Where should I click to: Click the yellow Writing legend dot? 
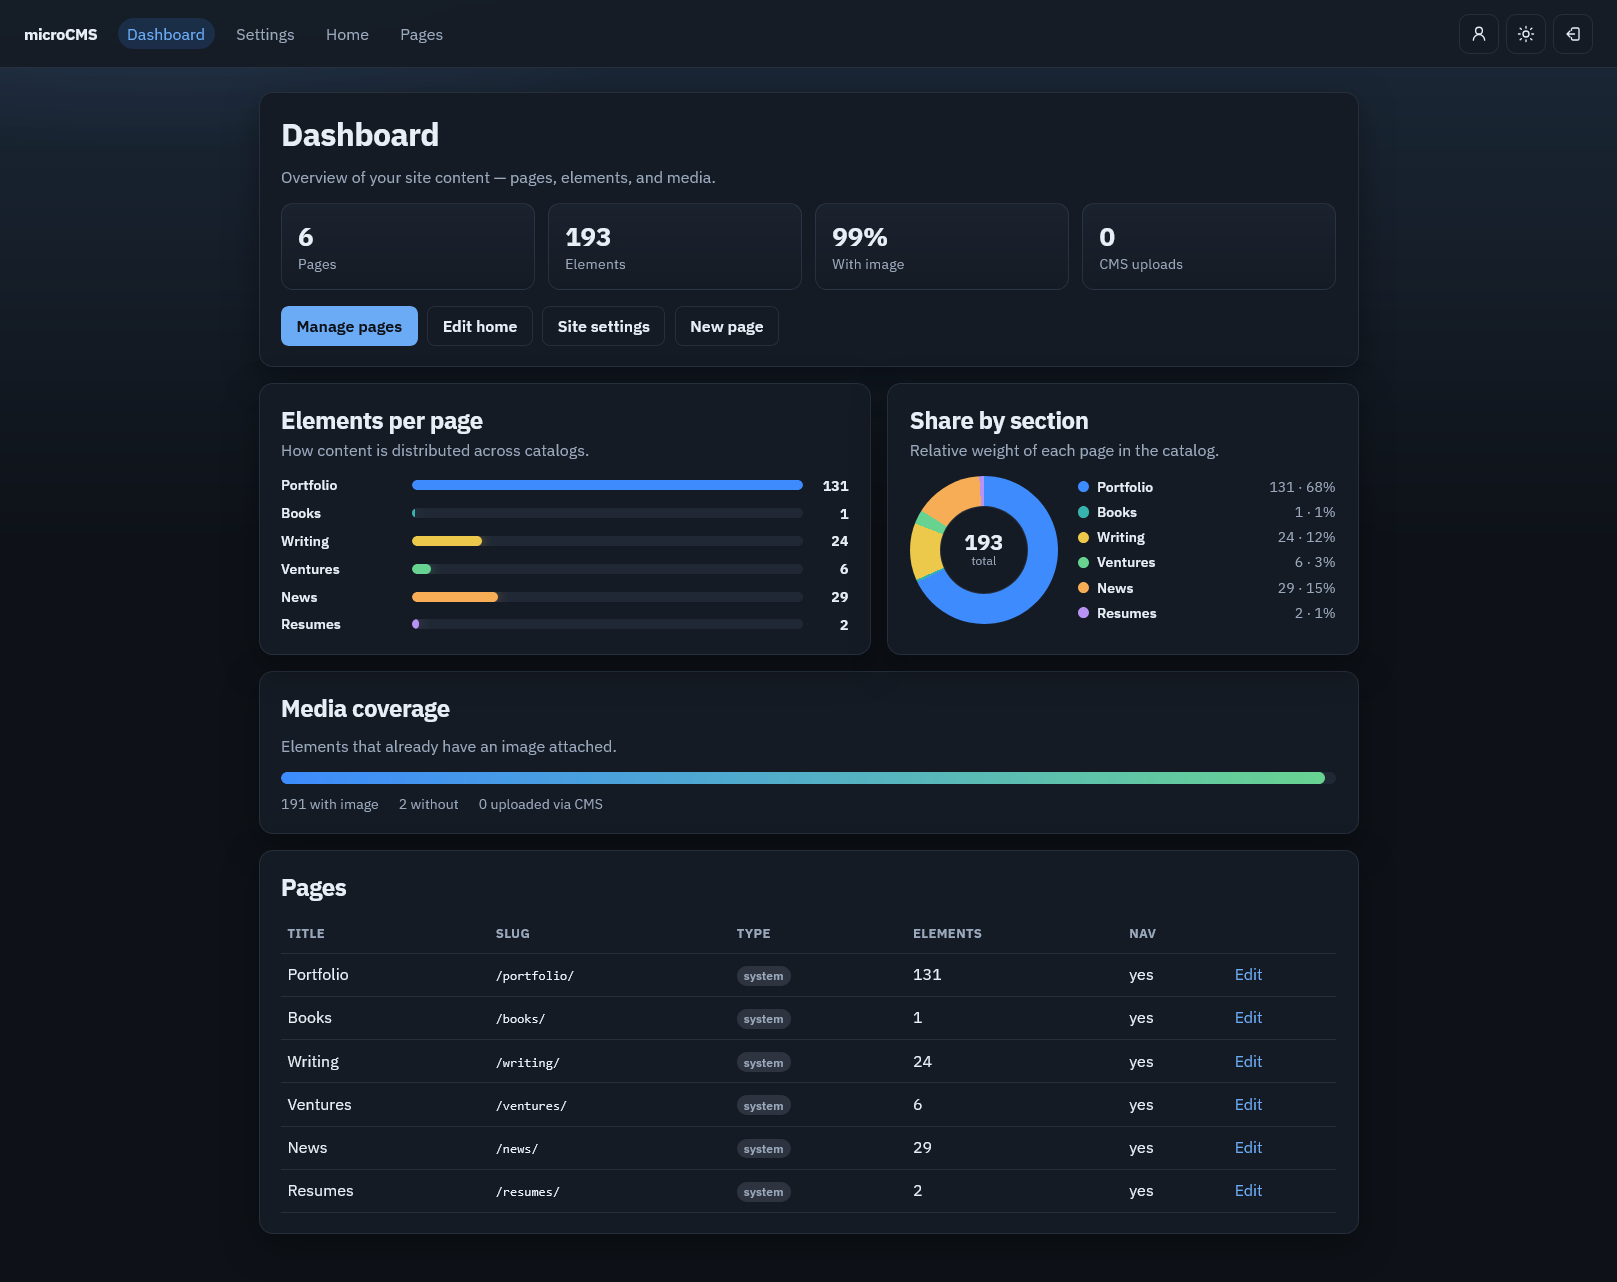(x=1083, y=537)
